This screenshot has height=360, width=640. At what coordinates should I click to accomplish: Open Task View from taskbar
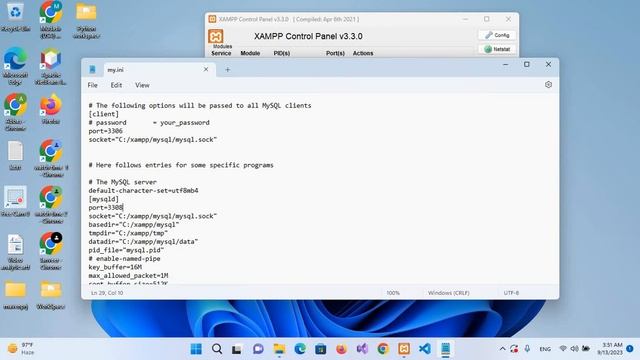point(237,349)
